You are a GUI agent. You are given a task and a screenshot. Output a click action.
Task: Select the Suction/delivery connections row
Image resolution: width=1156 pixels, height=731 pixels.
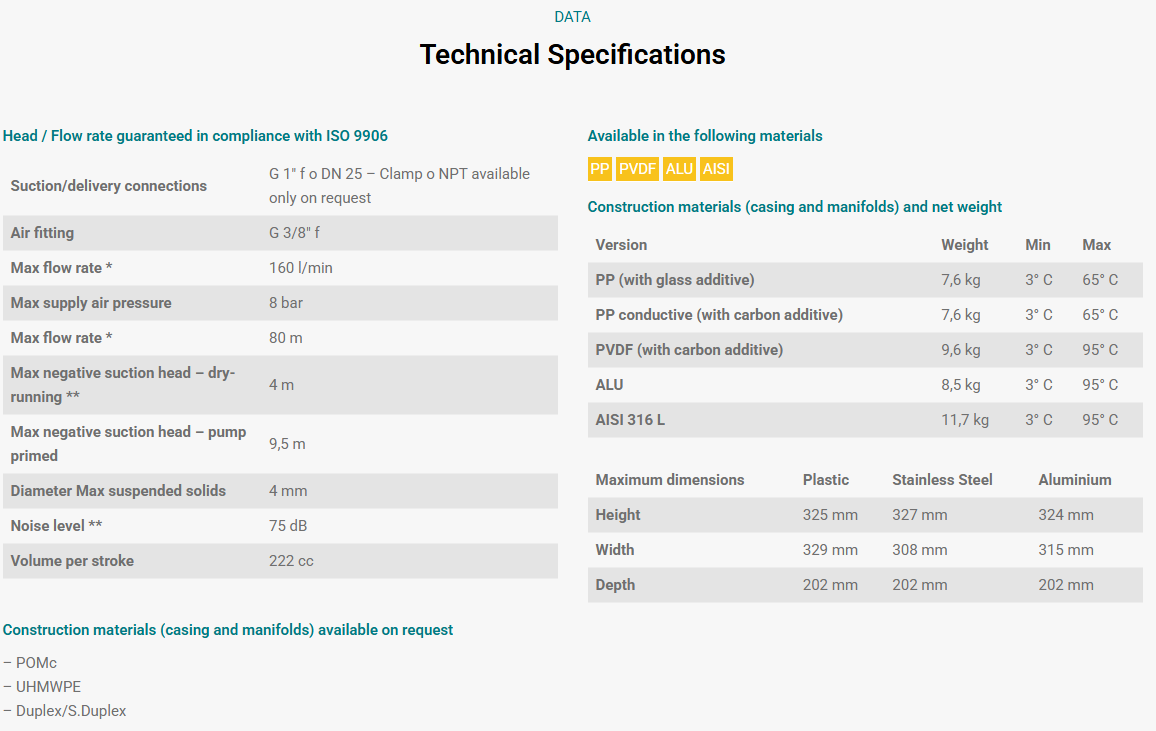[x=280, y=186]
